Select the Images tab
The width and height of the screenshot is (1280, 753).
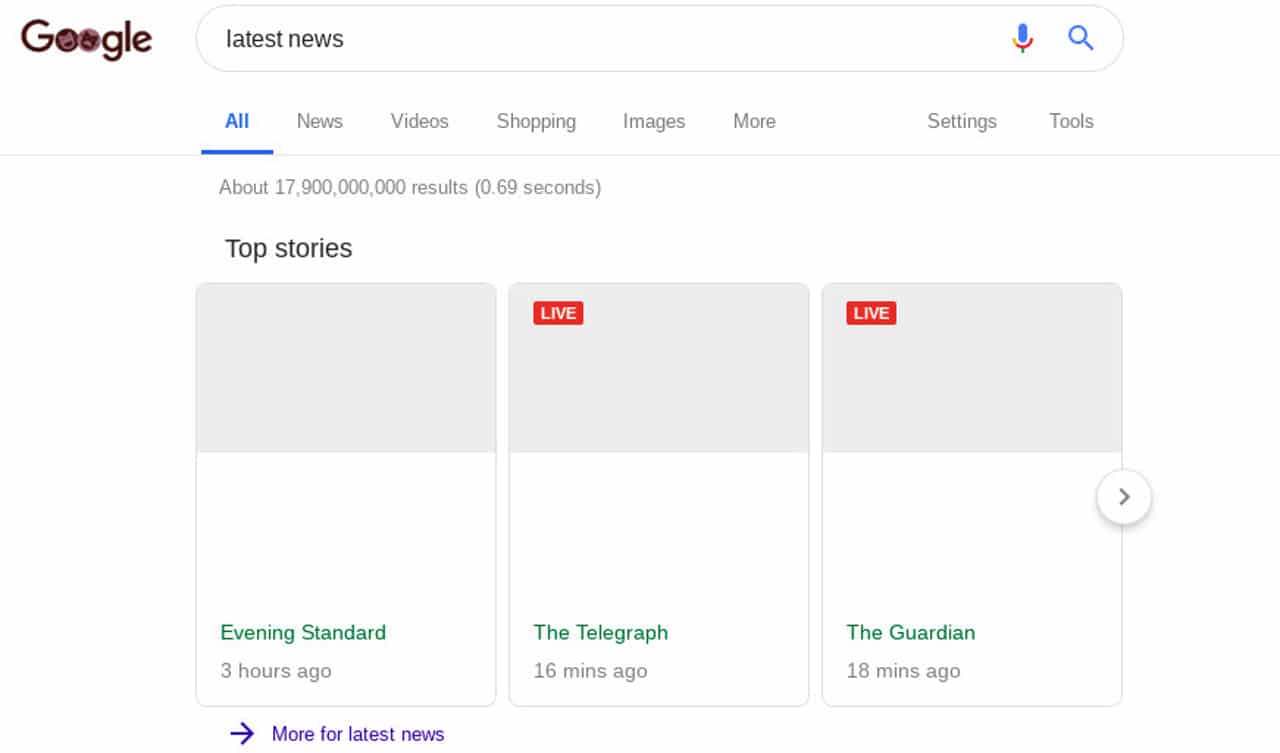pos(653,121)
